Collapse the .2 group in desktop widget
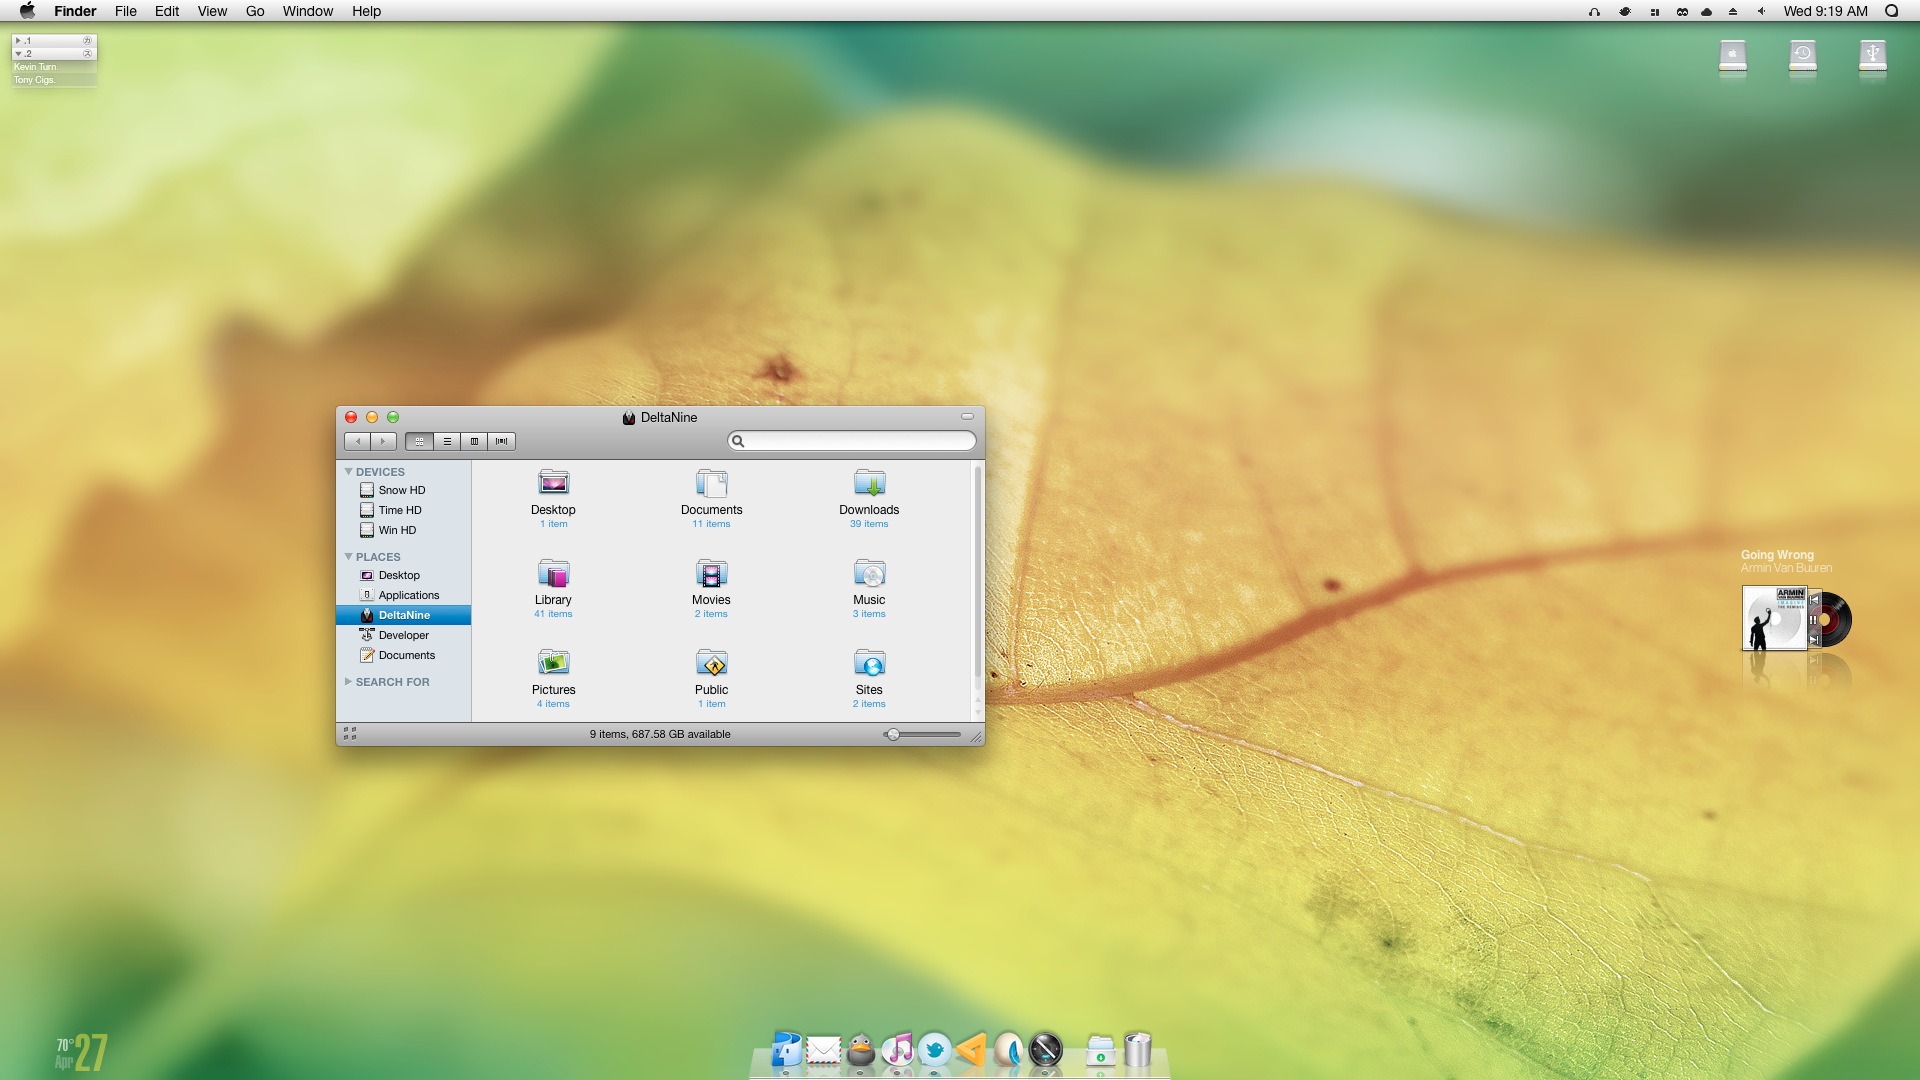 pos(18,54)
